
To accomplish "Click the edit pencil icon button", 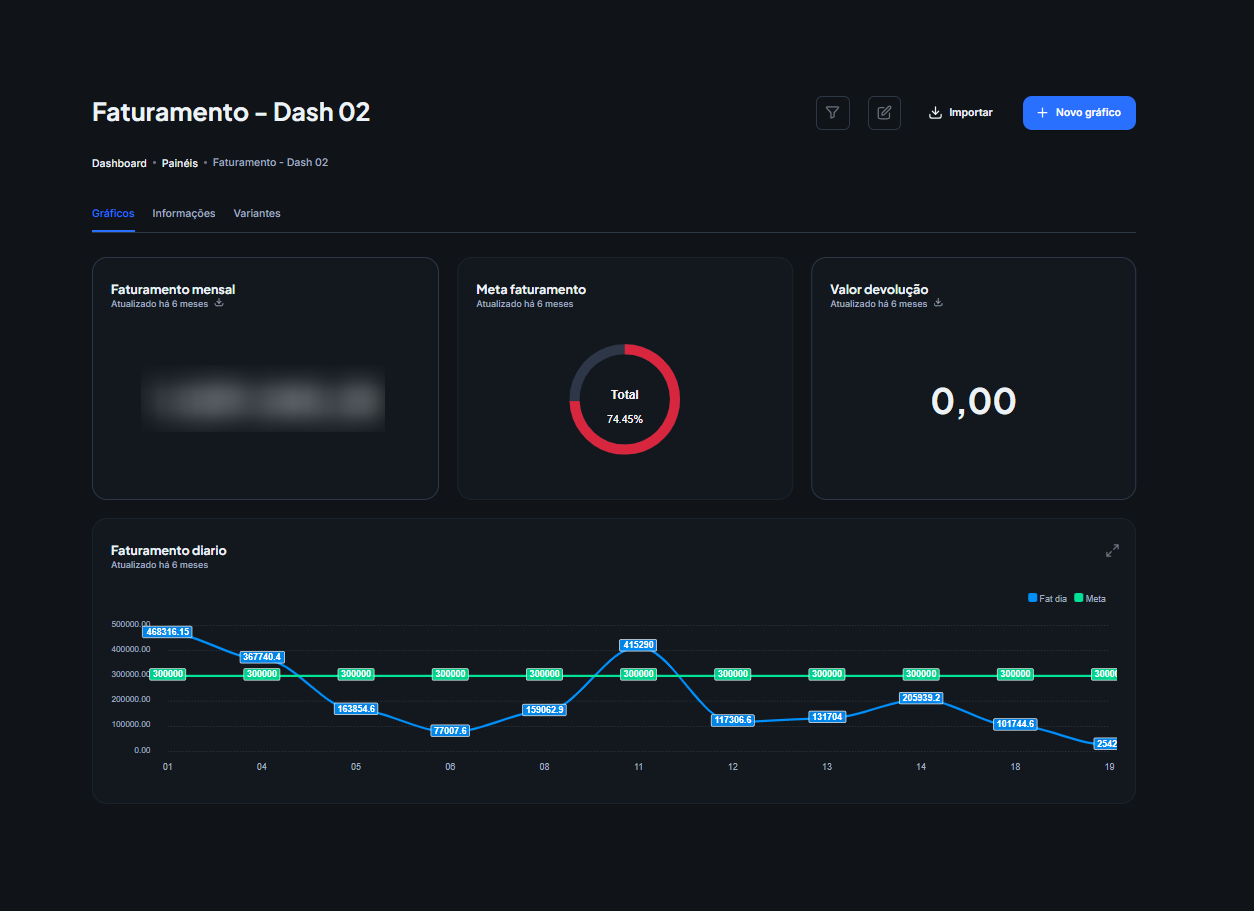I will coord(884,113).
